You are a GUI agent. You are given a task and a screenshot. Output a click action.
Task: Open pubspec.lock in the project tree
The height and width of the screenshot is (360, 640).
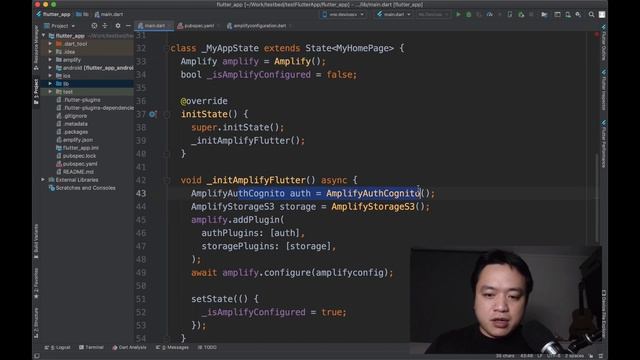pos(80,156)
